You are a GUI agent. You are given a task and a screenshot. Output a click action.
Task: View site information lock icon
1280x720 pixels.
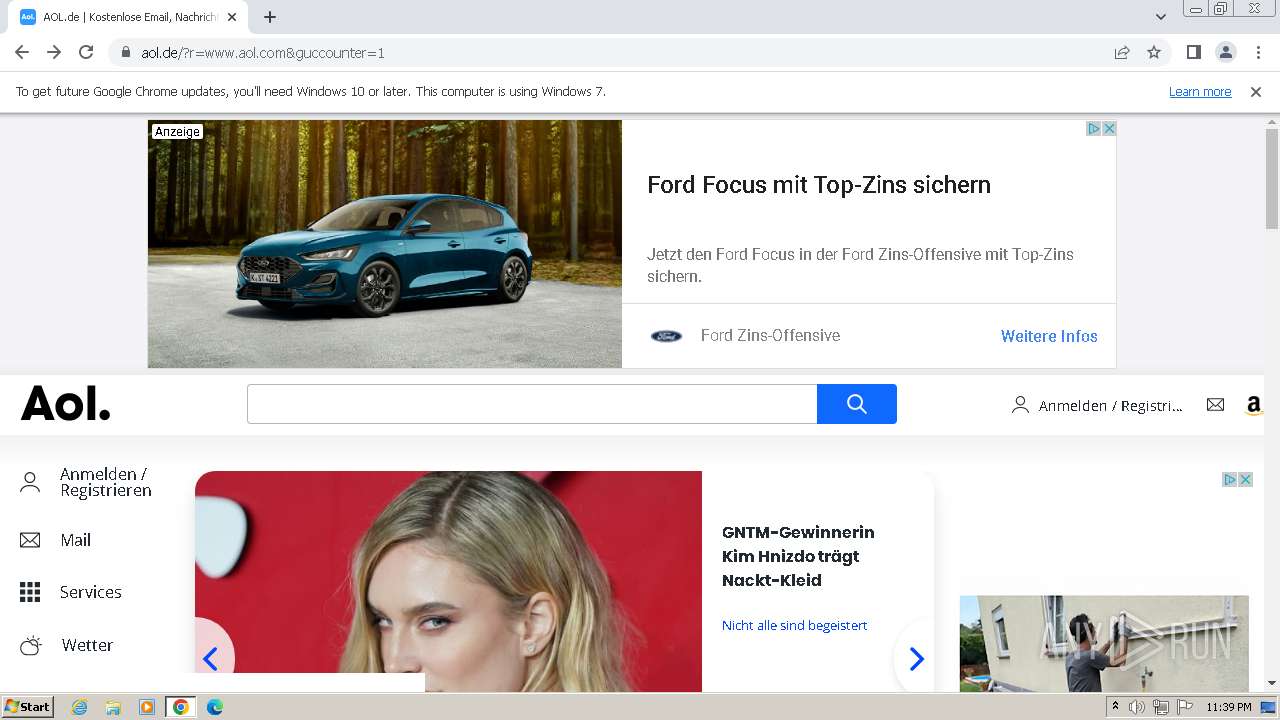[x=125, y=52]
